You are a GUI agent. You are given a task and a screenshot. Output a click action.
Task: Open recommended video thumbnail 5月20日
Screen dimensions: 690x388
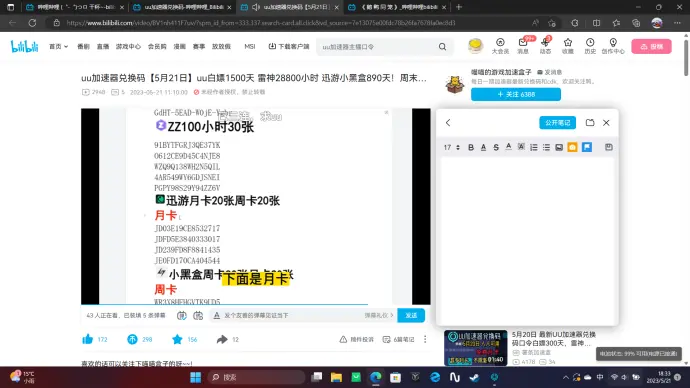point(476,348)
